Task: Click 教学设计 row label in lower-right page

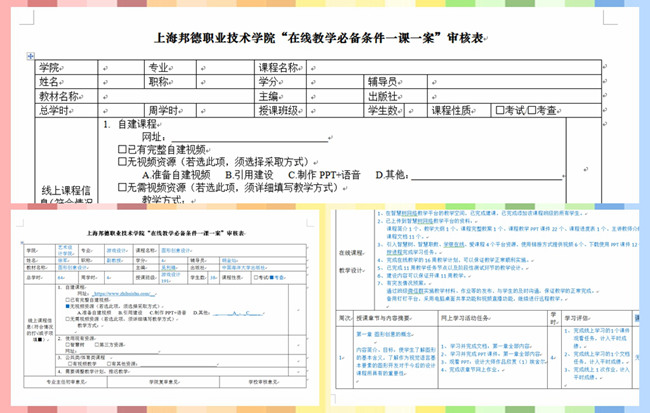Action: pos(351,270)
